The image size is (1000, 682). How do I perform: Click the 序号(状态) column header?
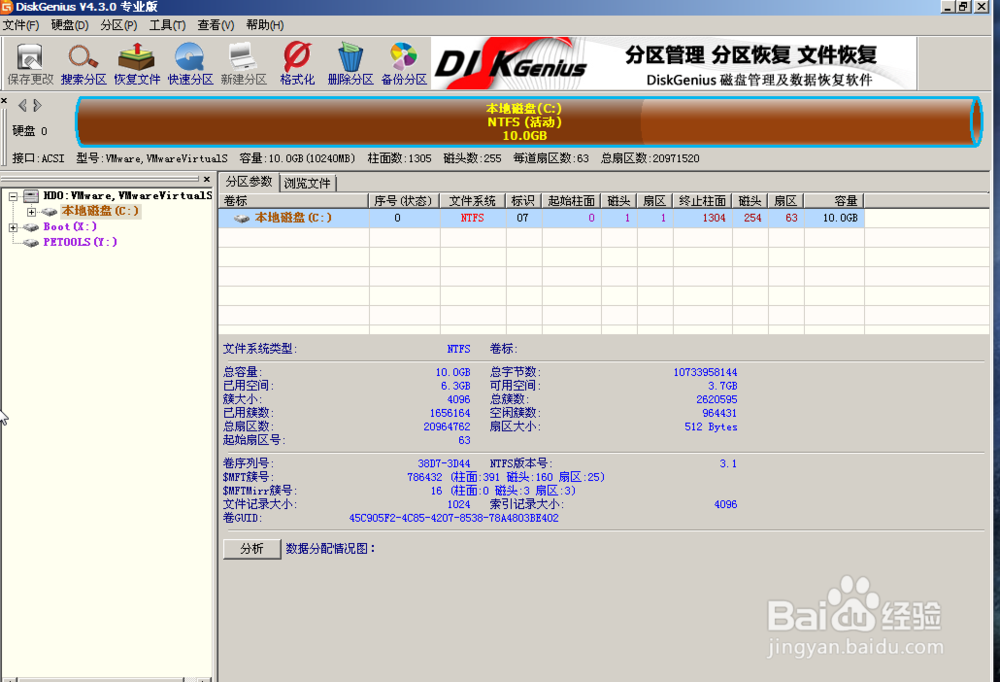coord(404,201)
